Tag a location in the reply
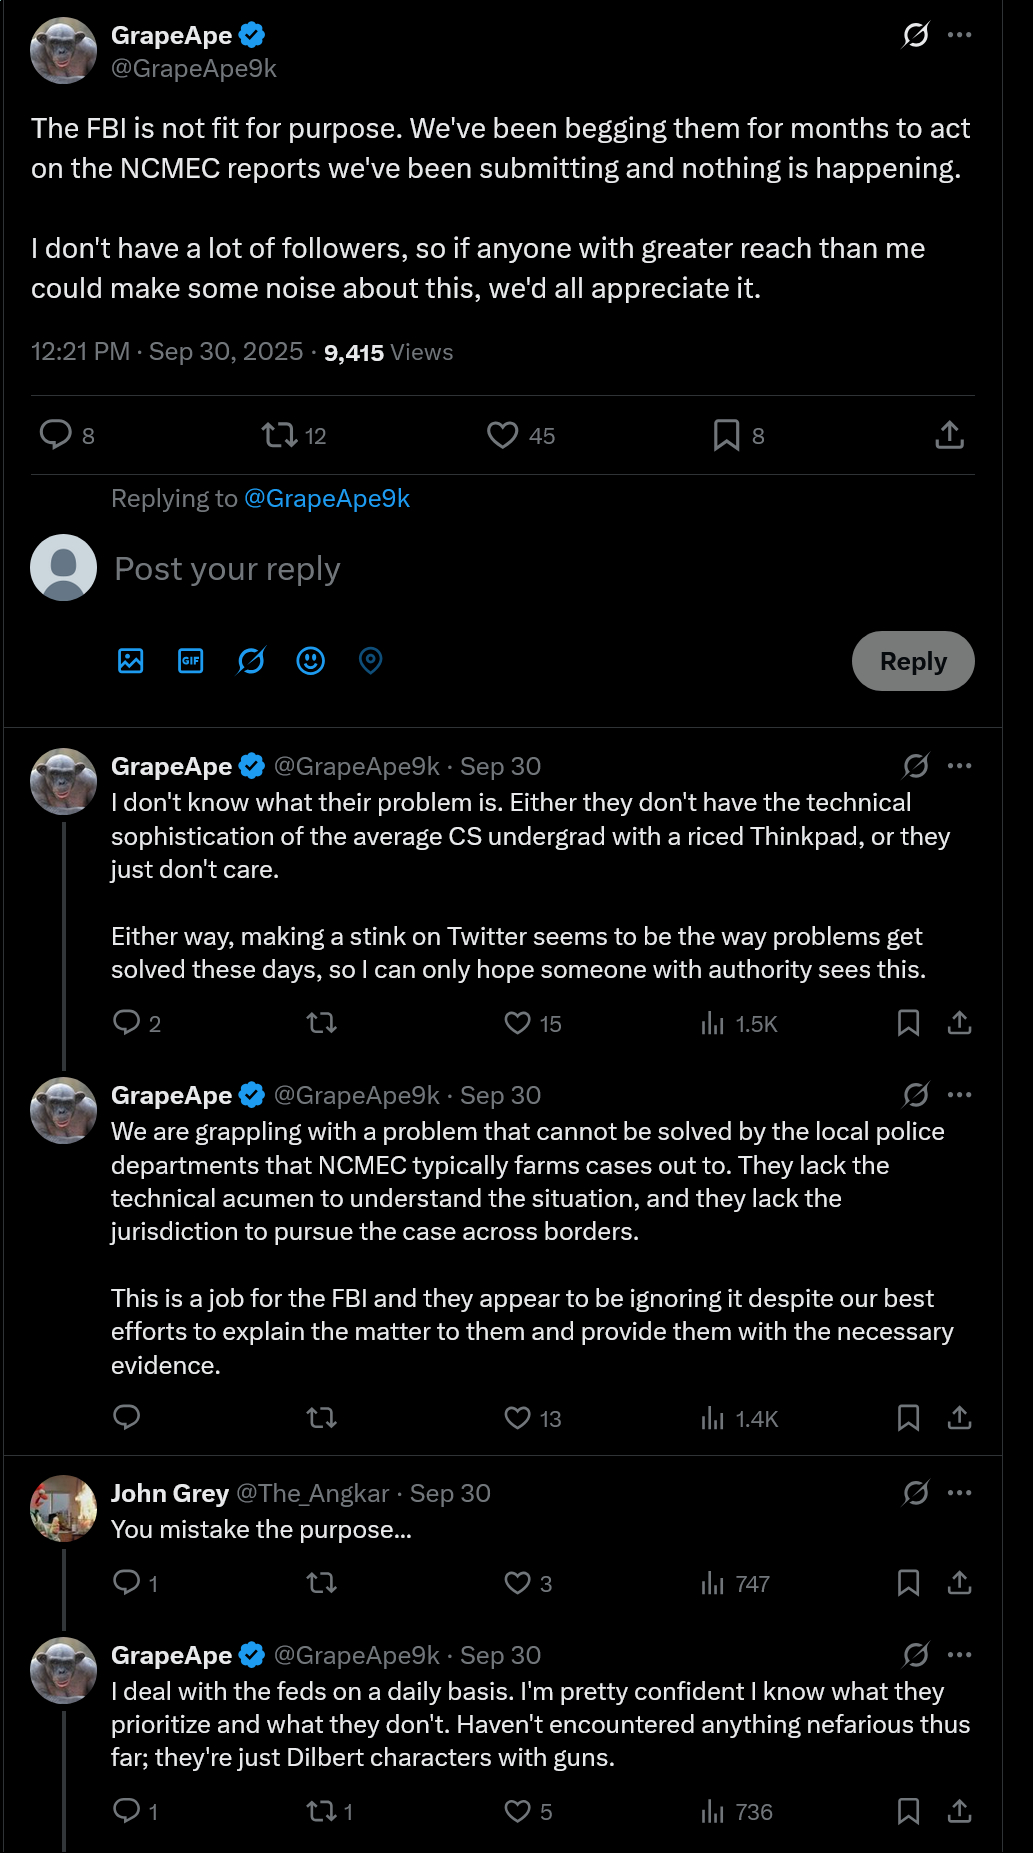Image resolution: width=1033 pixels, height=1853 pixels. (x=370, y=661)
